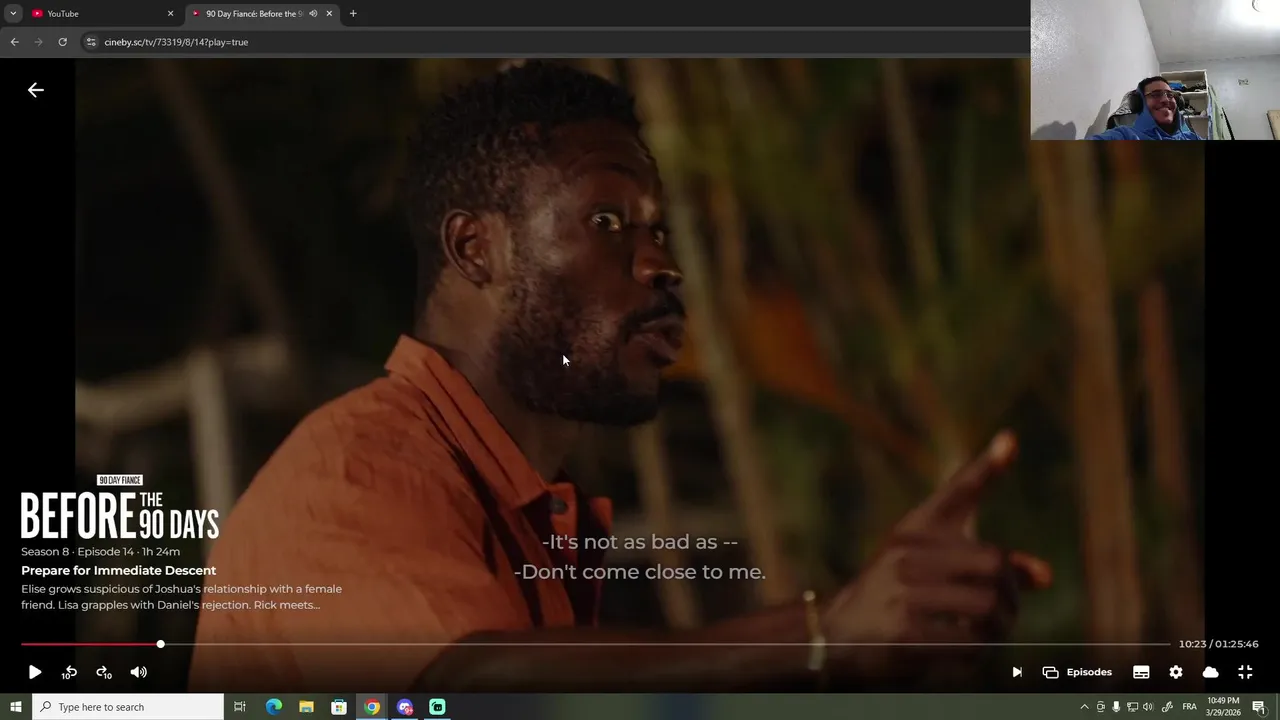The image size is (1280, 720).
Task: Open the Discord app on the taskbar
Action: 405,707
